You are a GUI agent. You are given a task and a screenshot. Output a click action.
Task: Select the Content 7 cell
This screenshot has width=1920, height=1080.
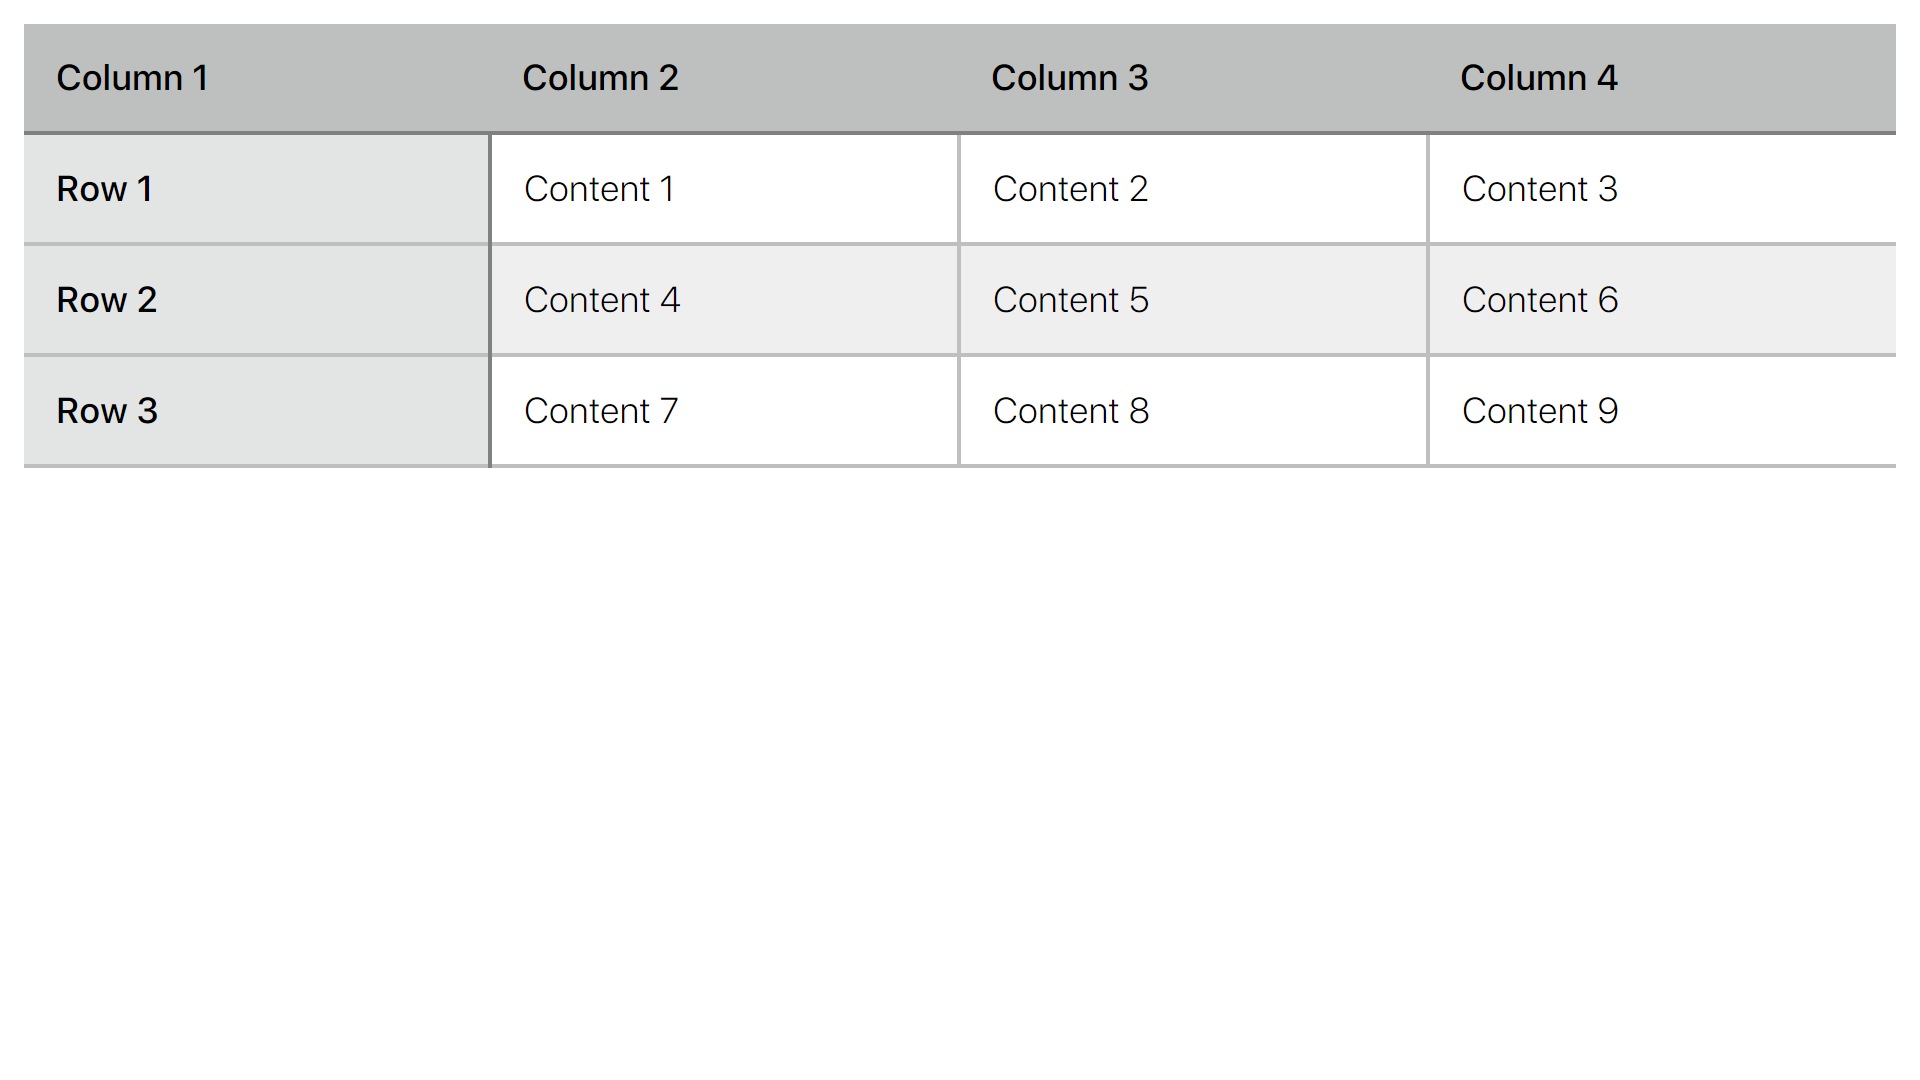(725, 411)
